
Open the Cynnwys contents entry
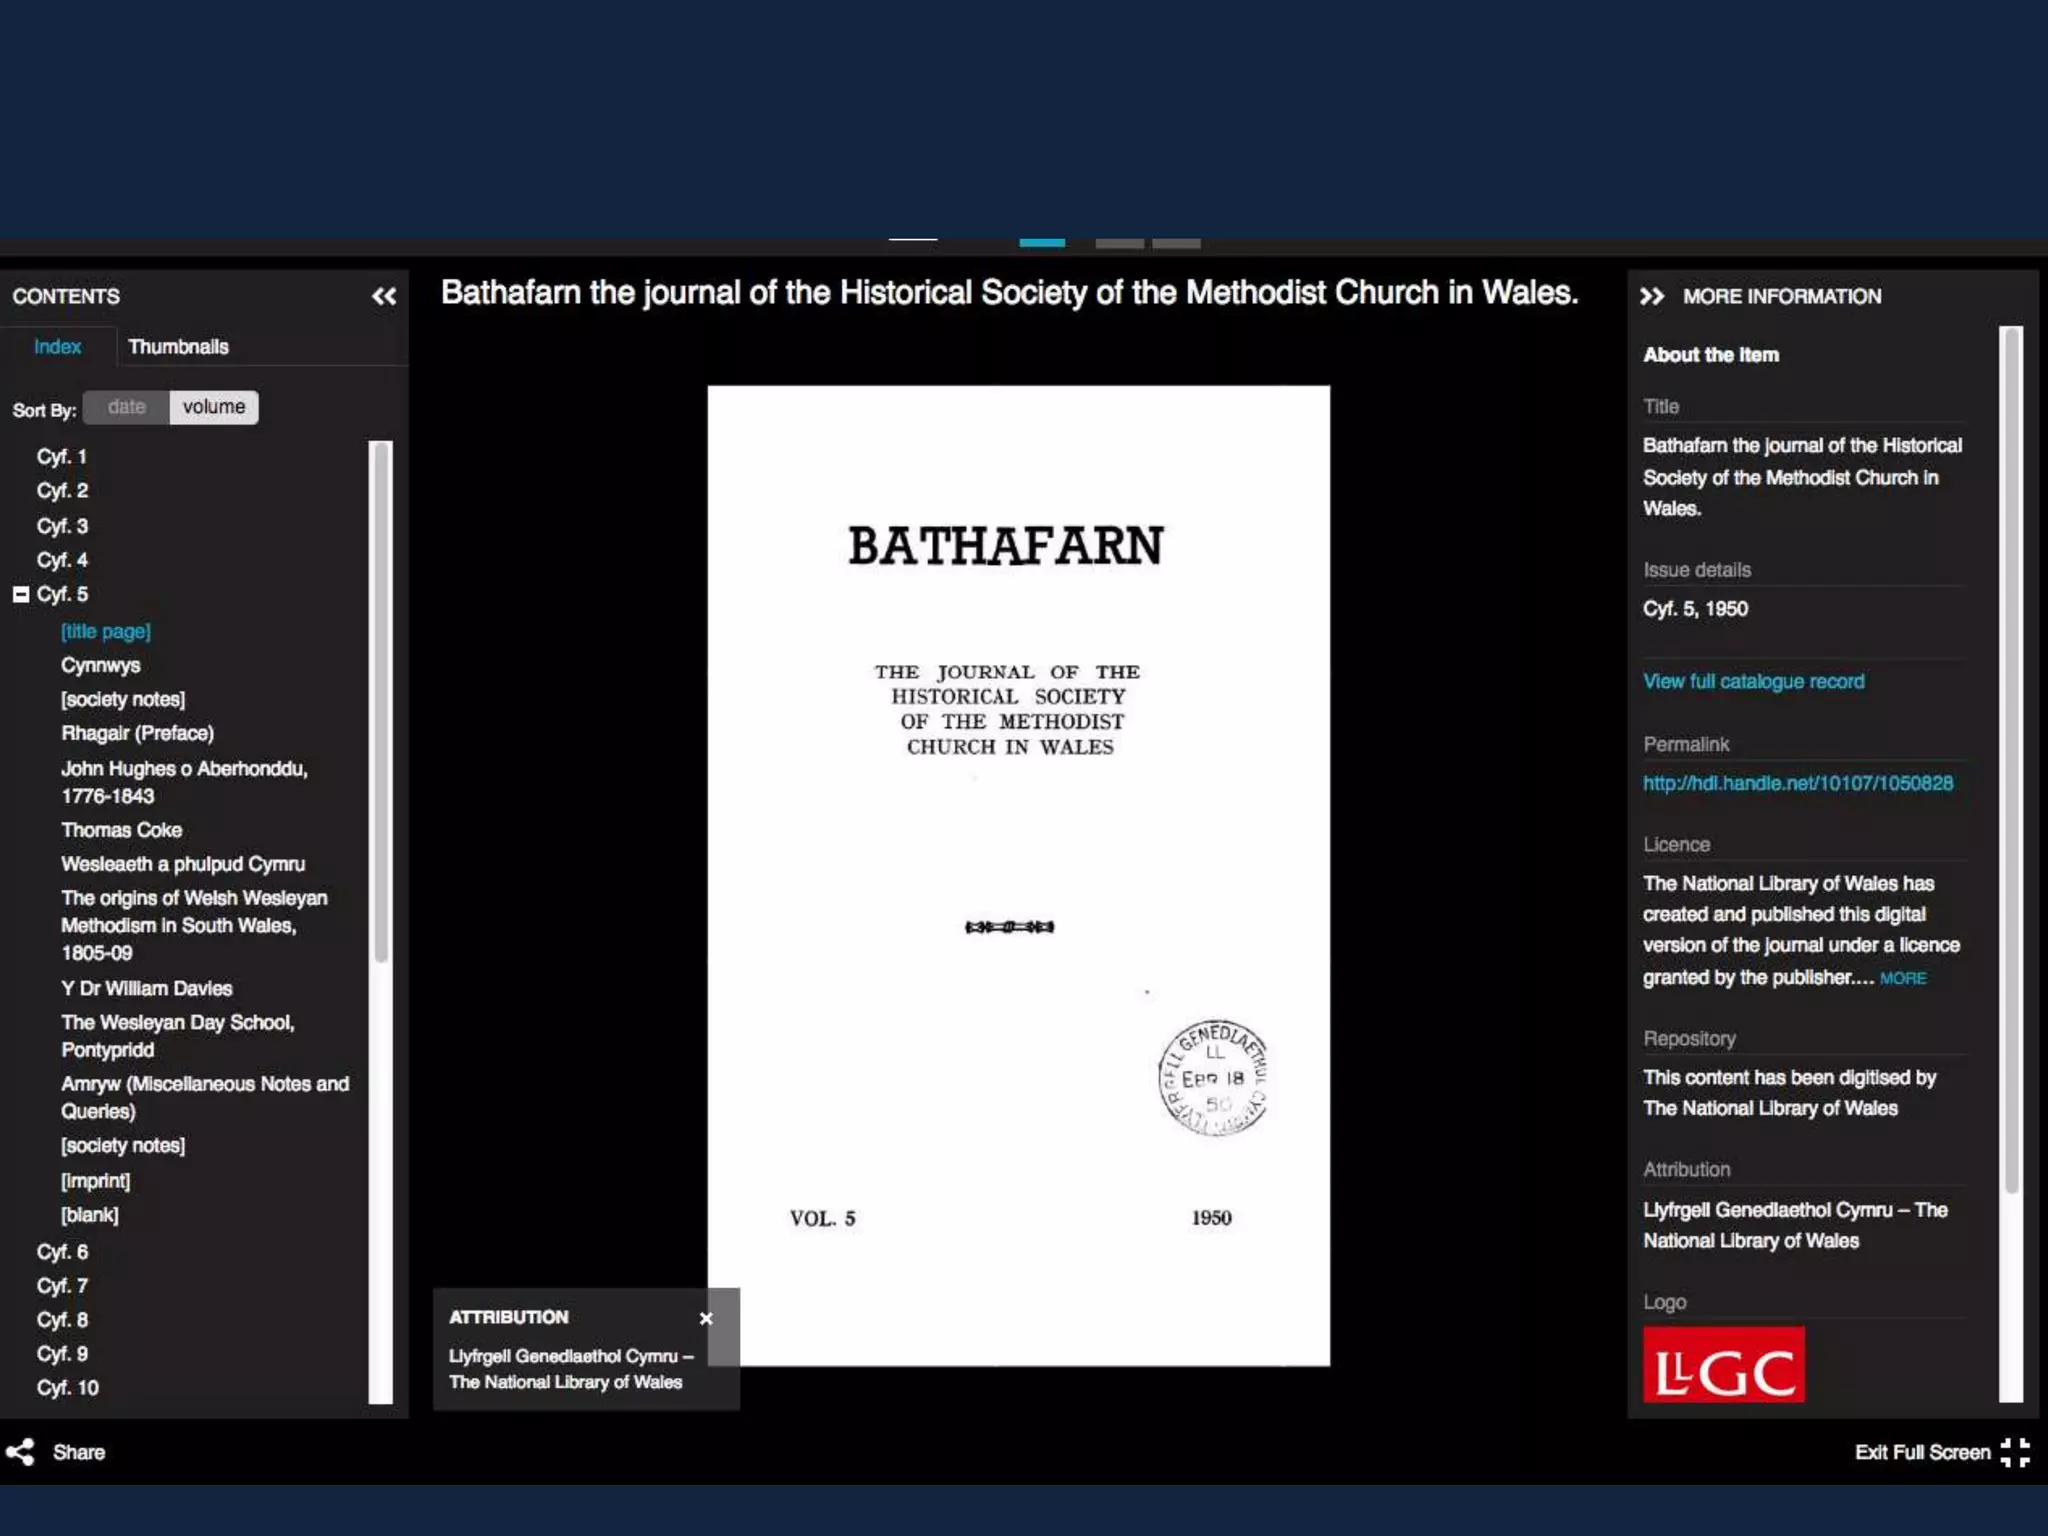pos(100,665)
